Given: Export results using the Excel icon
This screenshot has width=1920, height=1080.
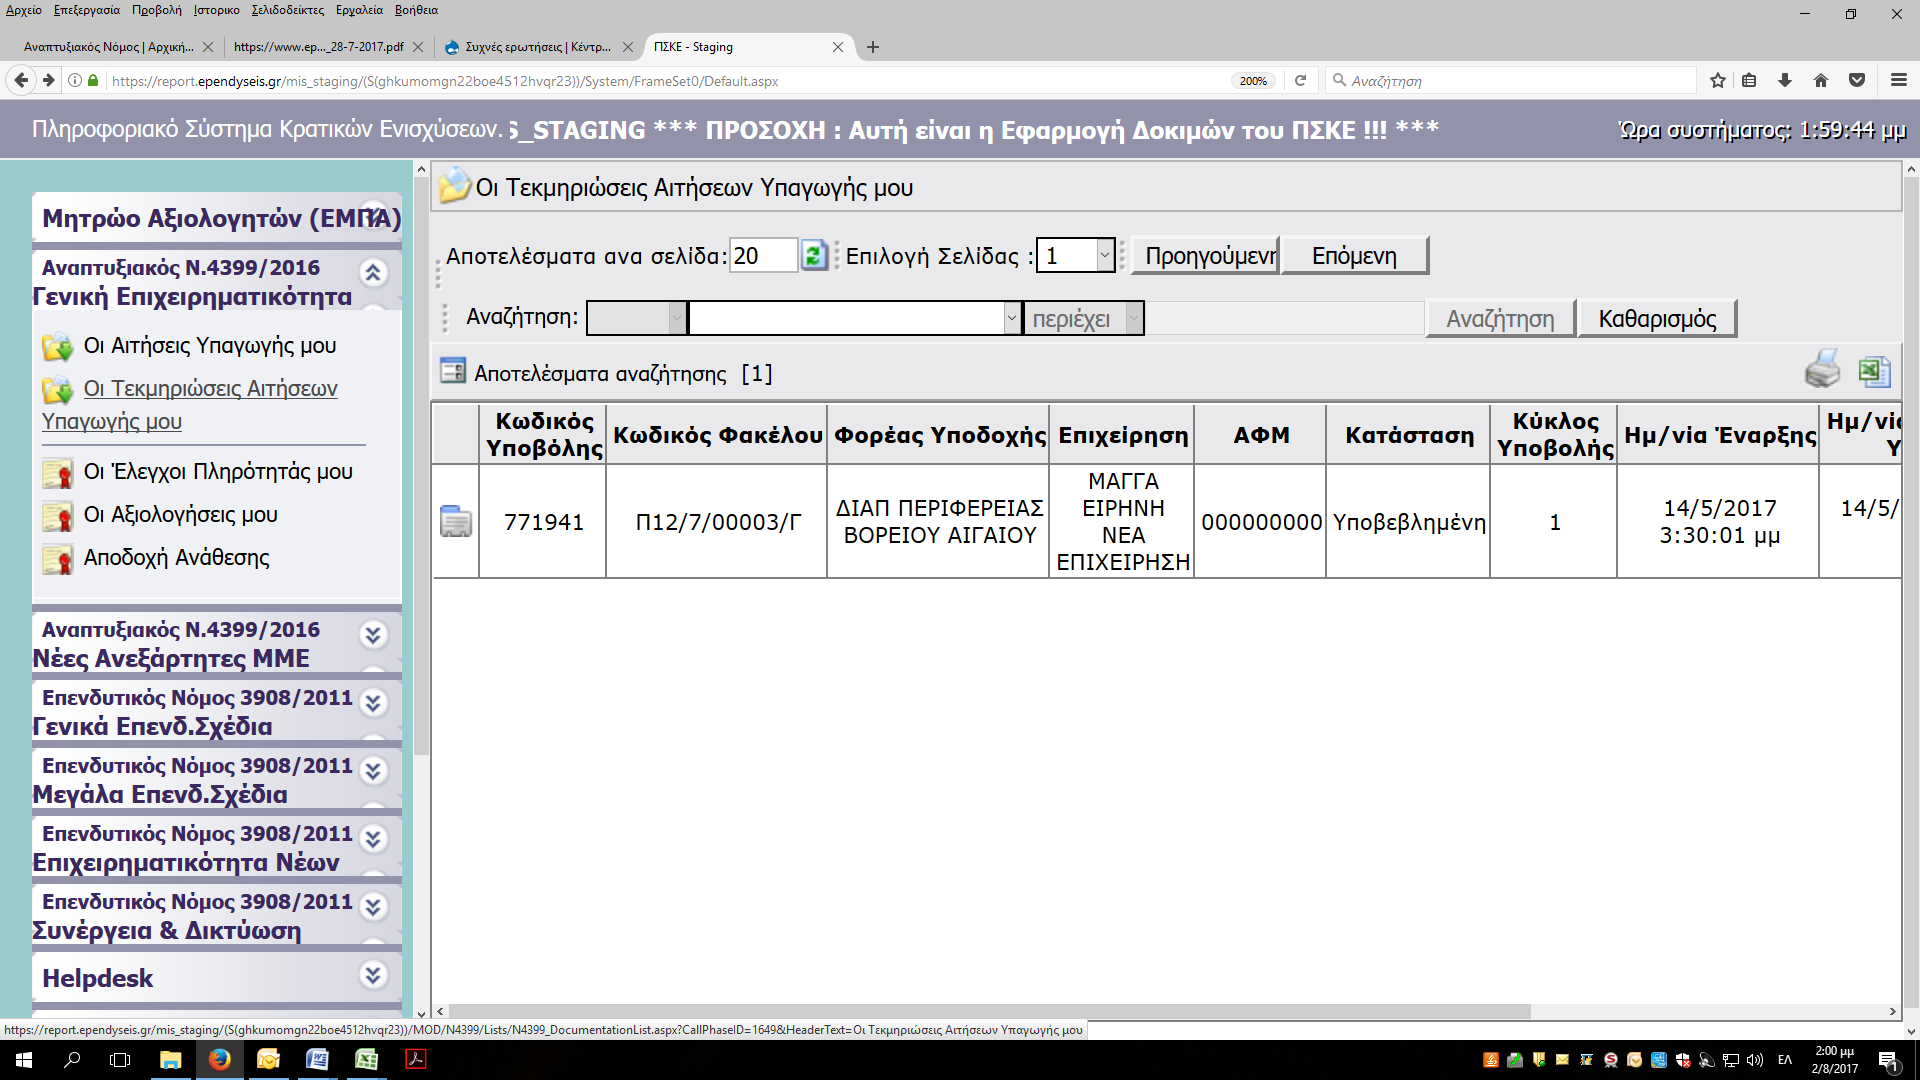Looking at the screenshot, I should (x=1873, y=370).
